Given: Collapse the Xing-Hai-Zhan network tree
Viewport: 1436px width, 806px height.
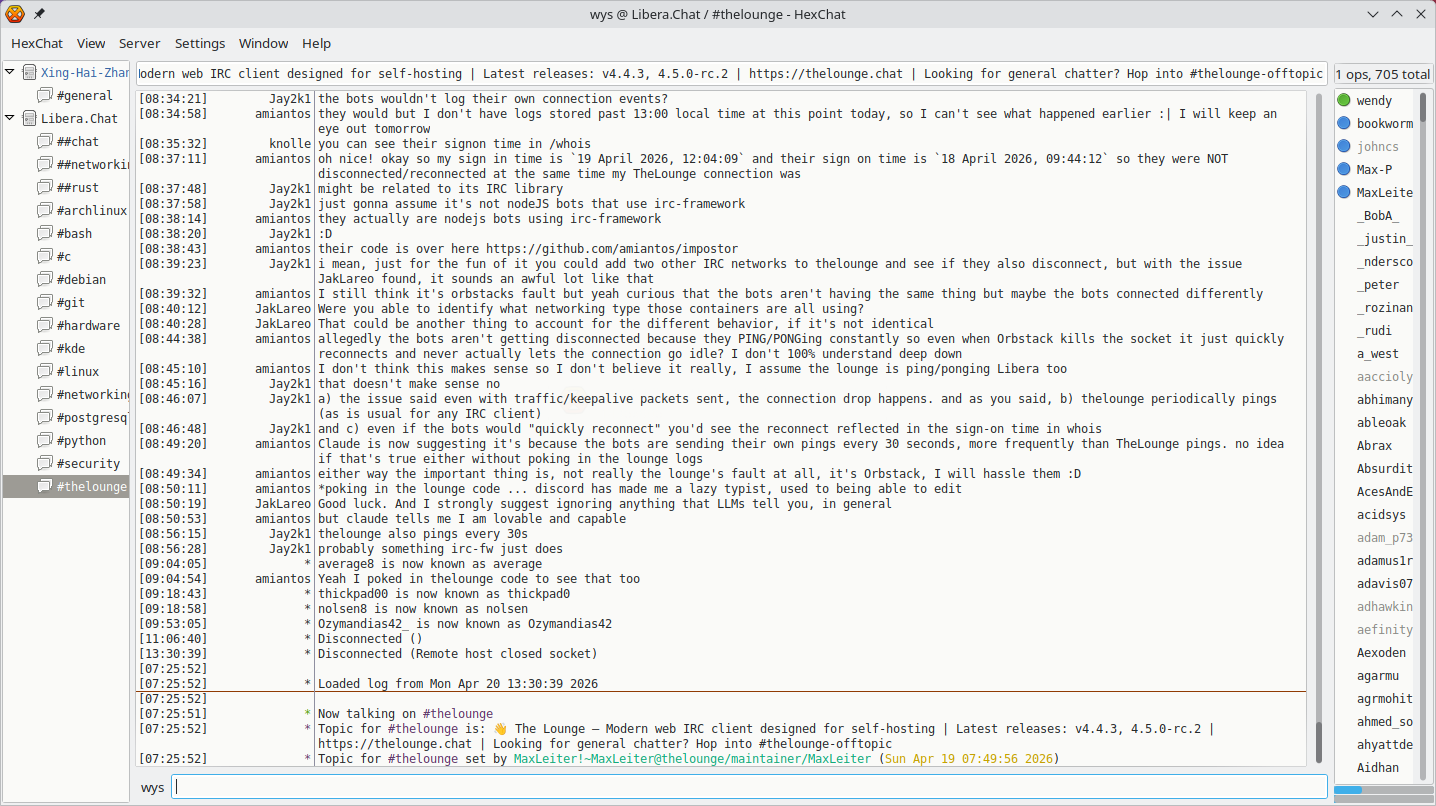Looking at the screenshot, I should point(11,73).
